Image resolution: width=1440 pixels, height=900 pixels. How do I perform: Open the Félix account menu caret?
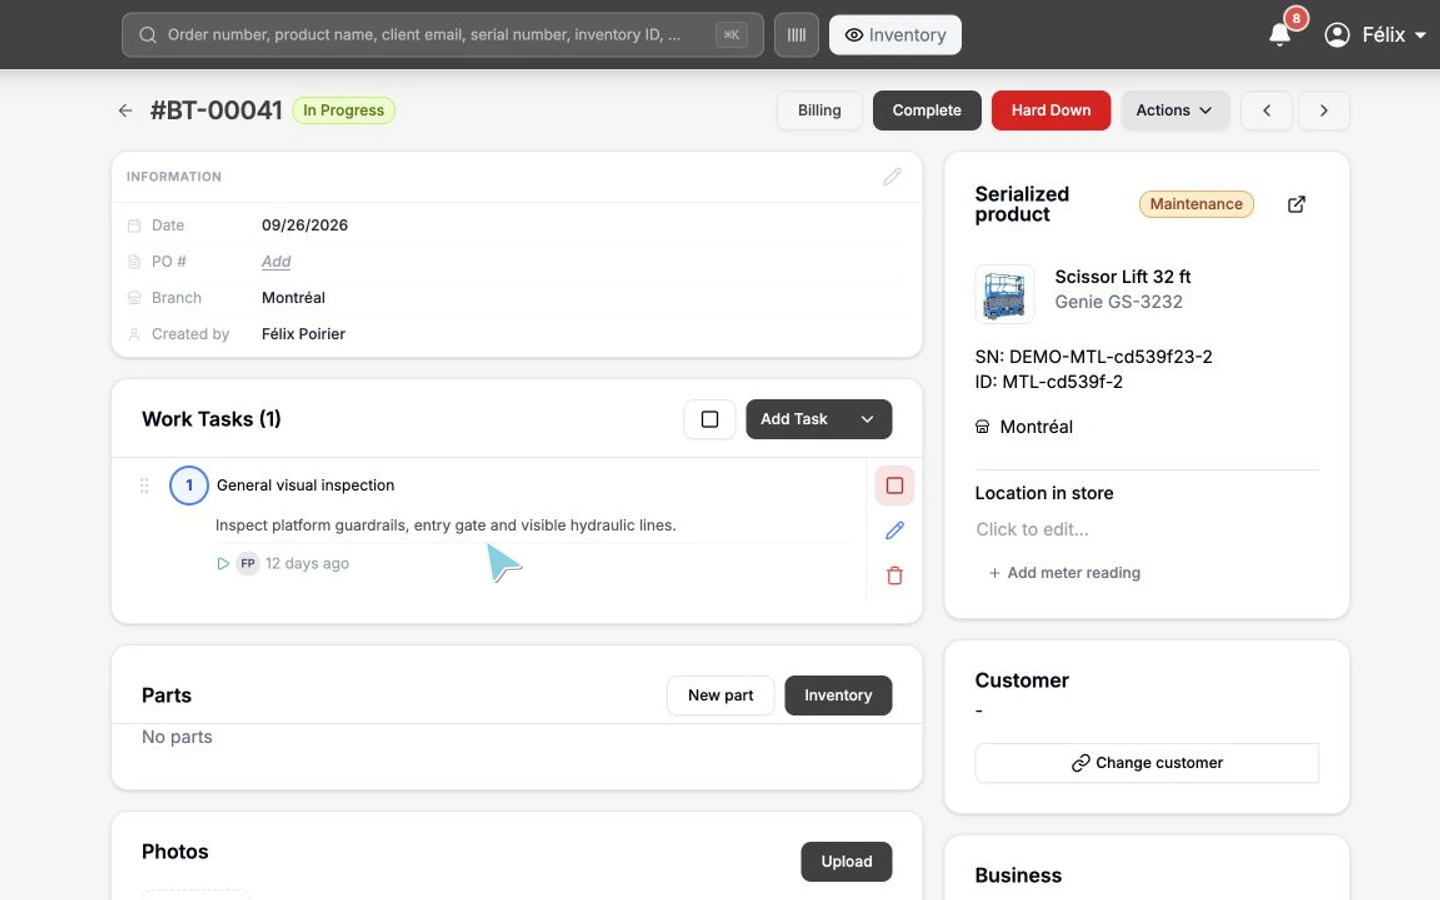[x=1420, y=35]
